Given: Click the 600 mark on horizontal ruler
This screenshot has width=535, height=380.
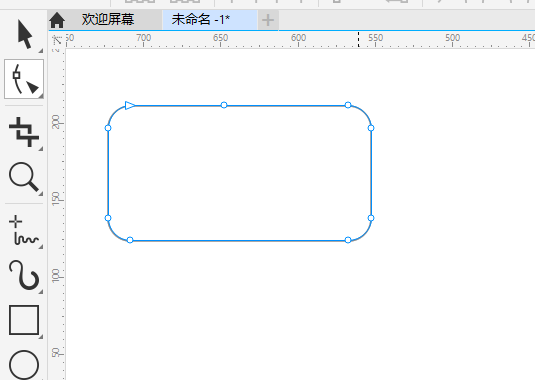Looking at the screenshot, I should (x=299, y=38).
